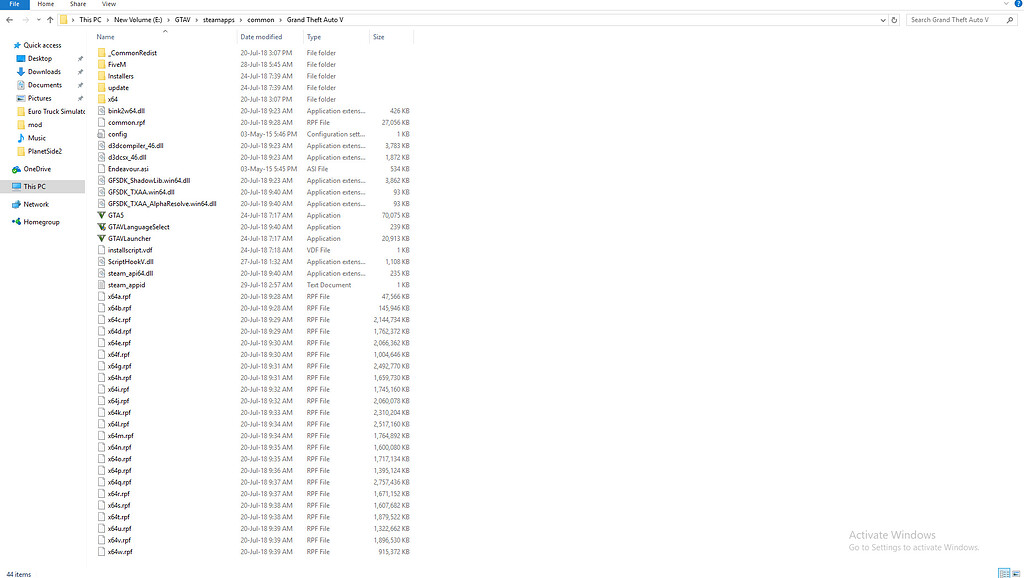Click inside the Search Grand Theft Auto V box

pyautogui.click(x=955, y=19)
